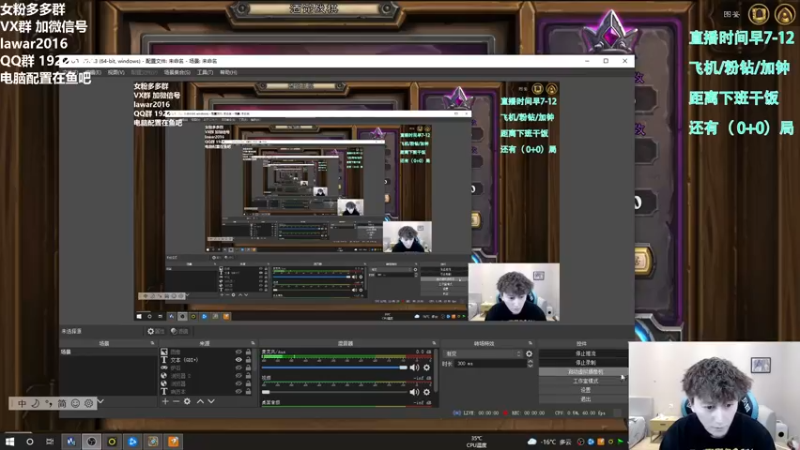This screenshot has height=450, width=800.
Task: Open source Properties gear button below preview
Action: click(x=156, y=331)
